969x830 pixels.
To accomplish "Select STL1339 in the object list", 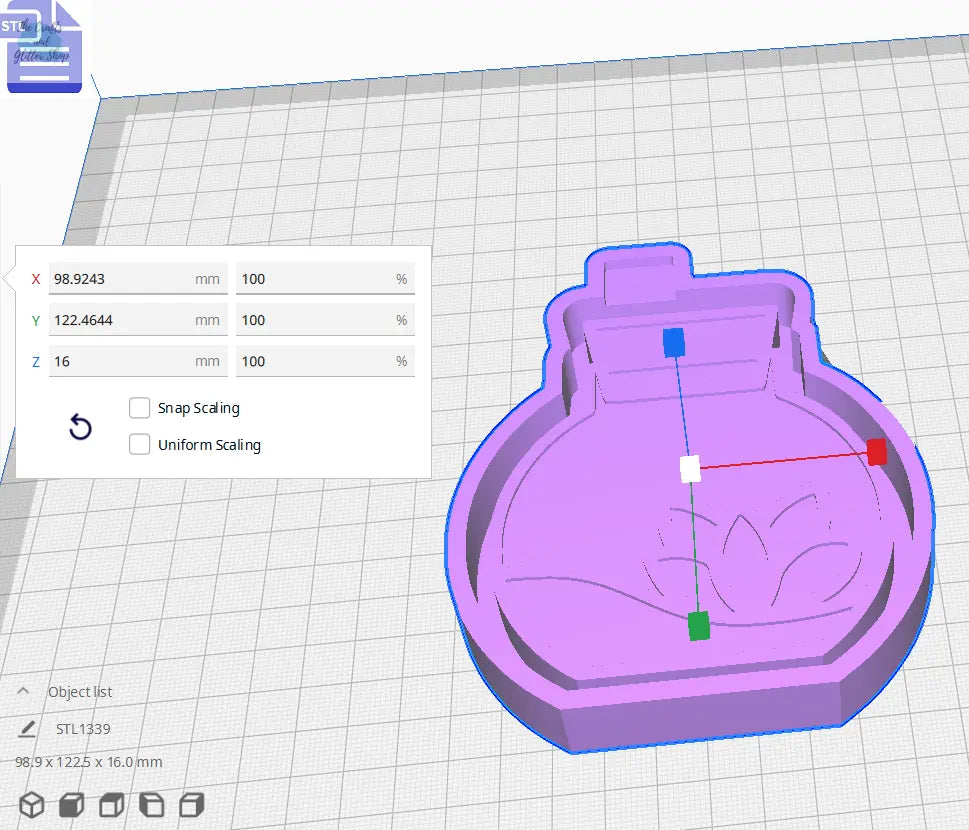I will (x=85, y=728).
